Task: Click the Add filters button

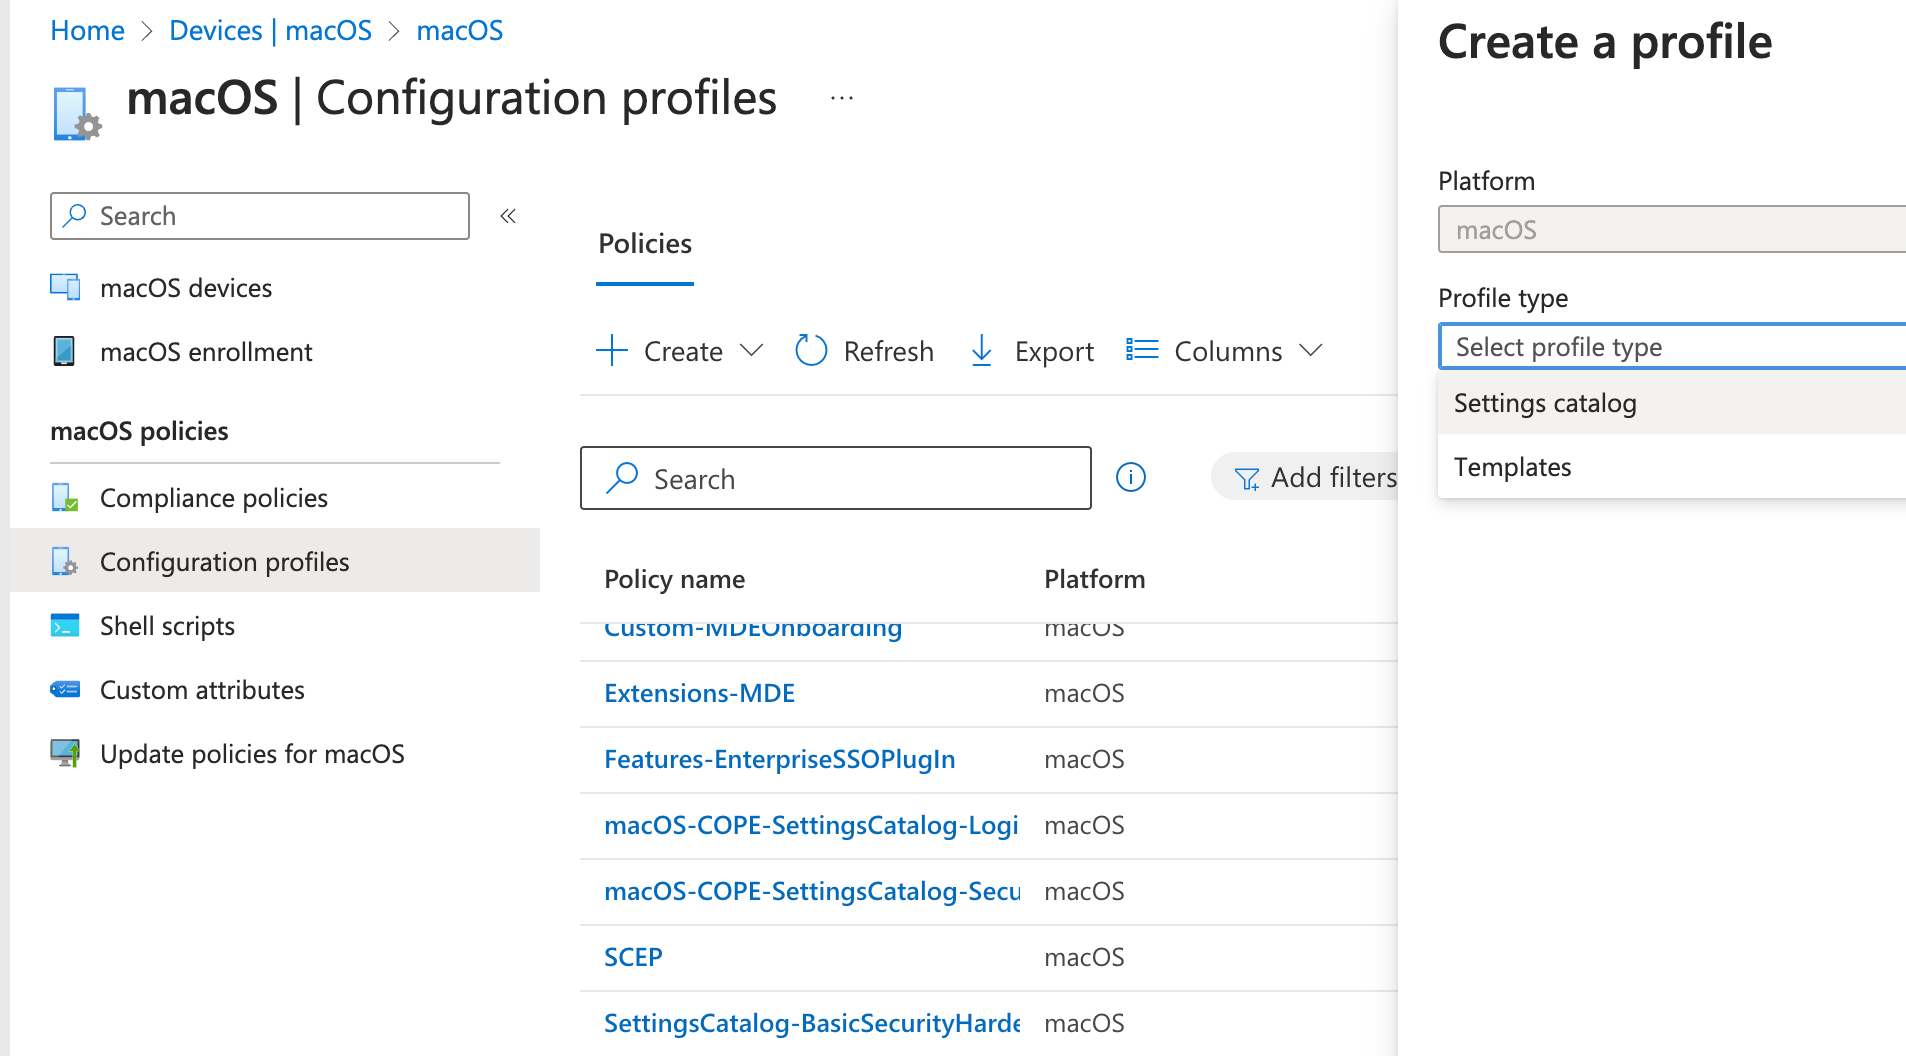Action: (x=1315, y=478)
